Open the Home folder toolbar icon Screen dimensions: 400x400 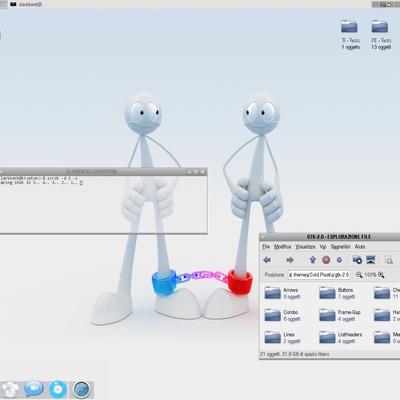click(357, 260)
